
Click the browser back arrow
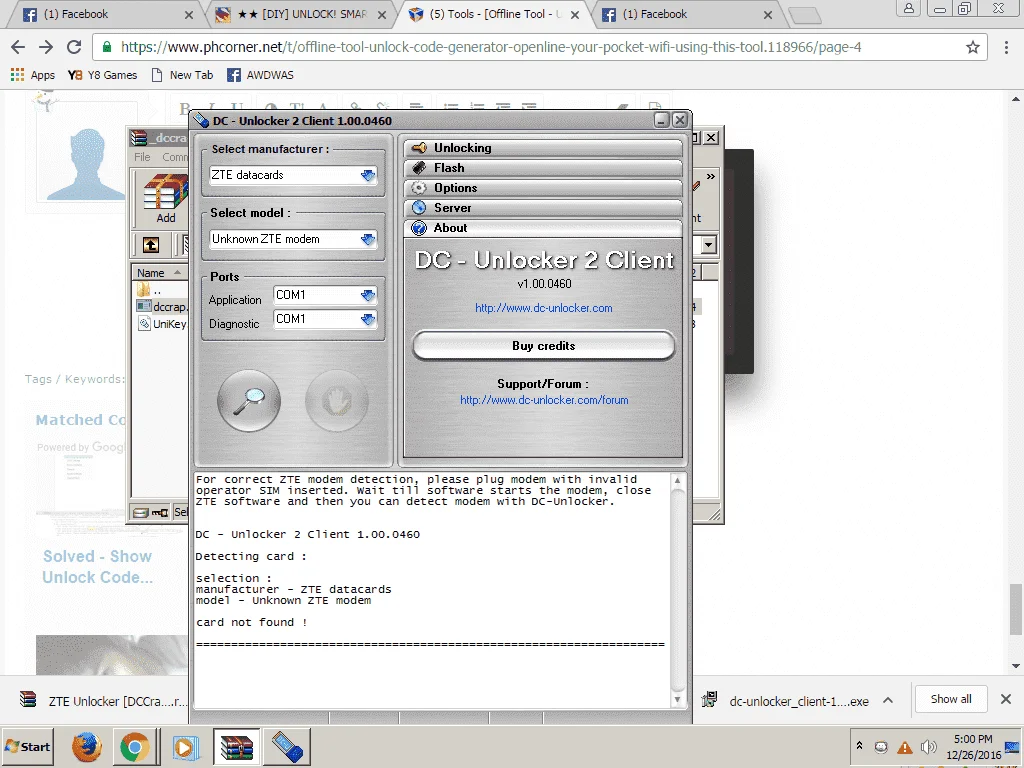[18, 47]
